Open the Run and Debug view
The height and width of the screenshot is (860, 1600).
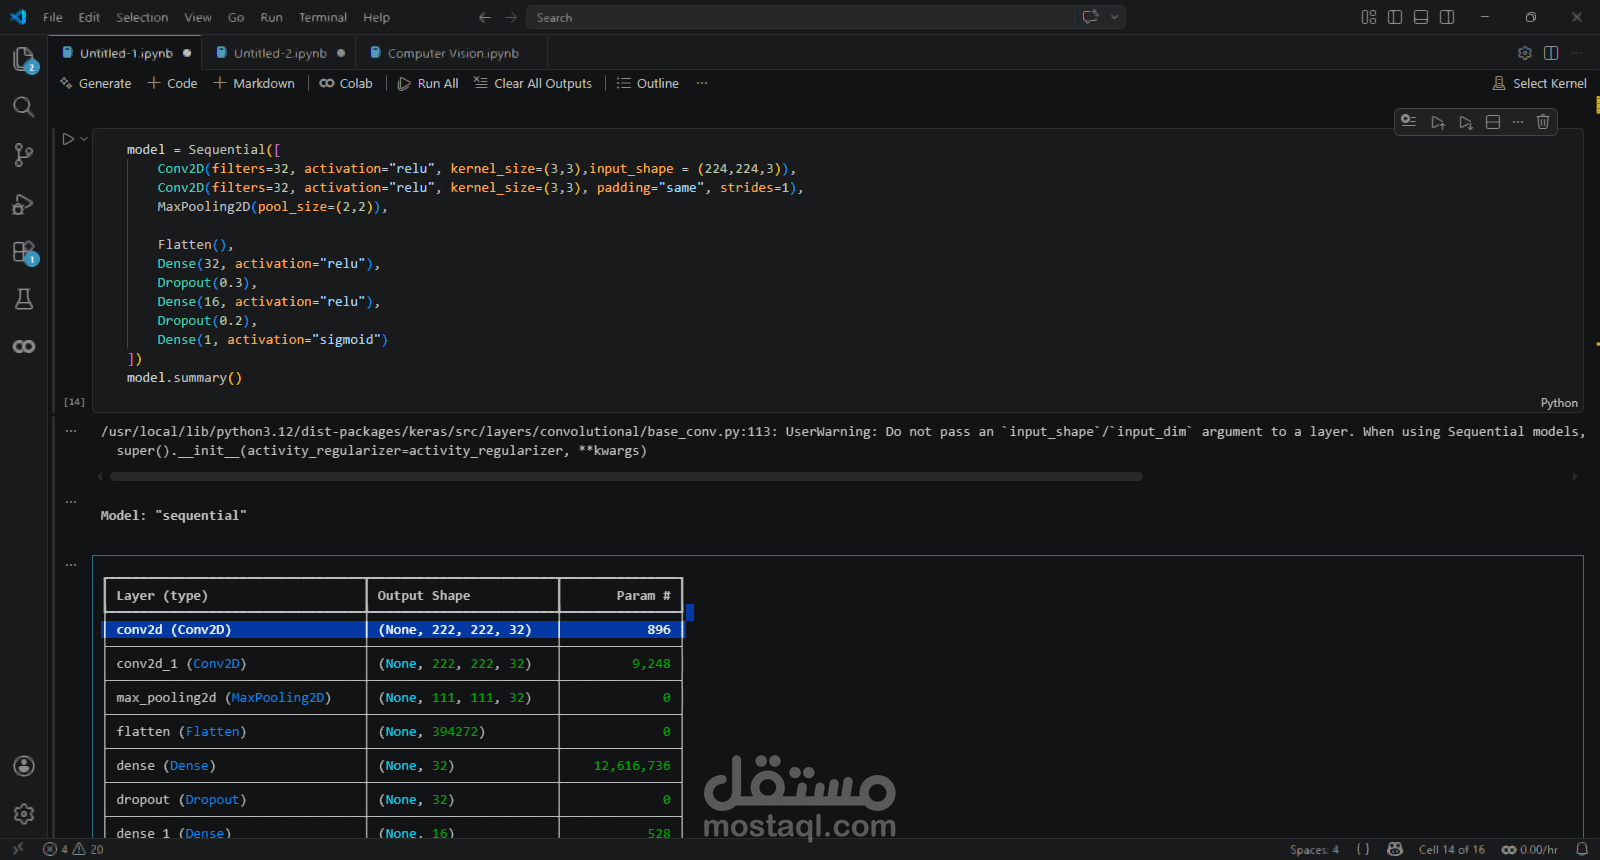click(24, 203)
